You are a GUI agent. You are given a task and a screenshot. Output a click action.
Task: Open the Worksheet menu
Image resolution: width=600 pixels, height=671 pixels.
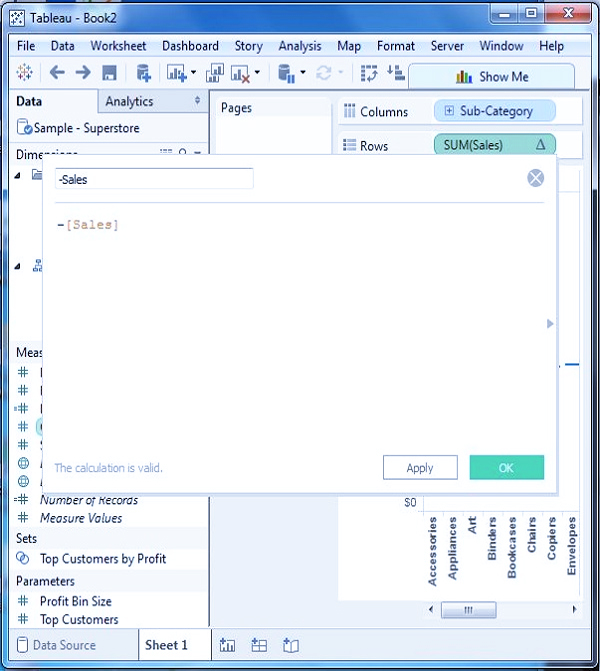tap(118, 46)
